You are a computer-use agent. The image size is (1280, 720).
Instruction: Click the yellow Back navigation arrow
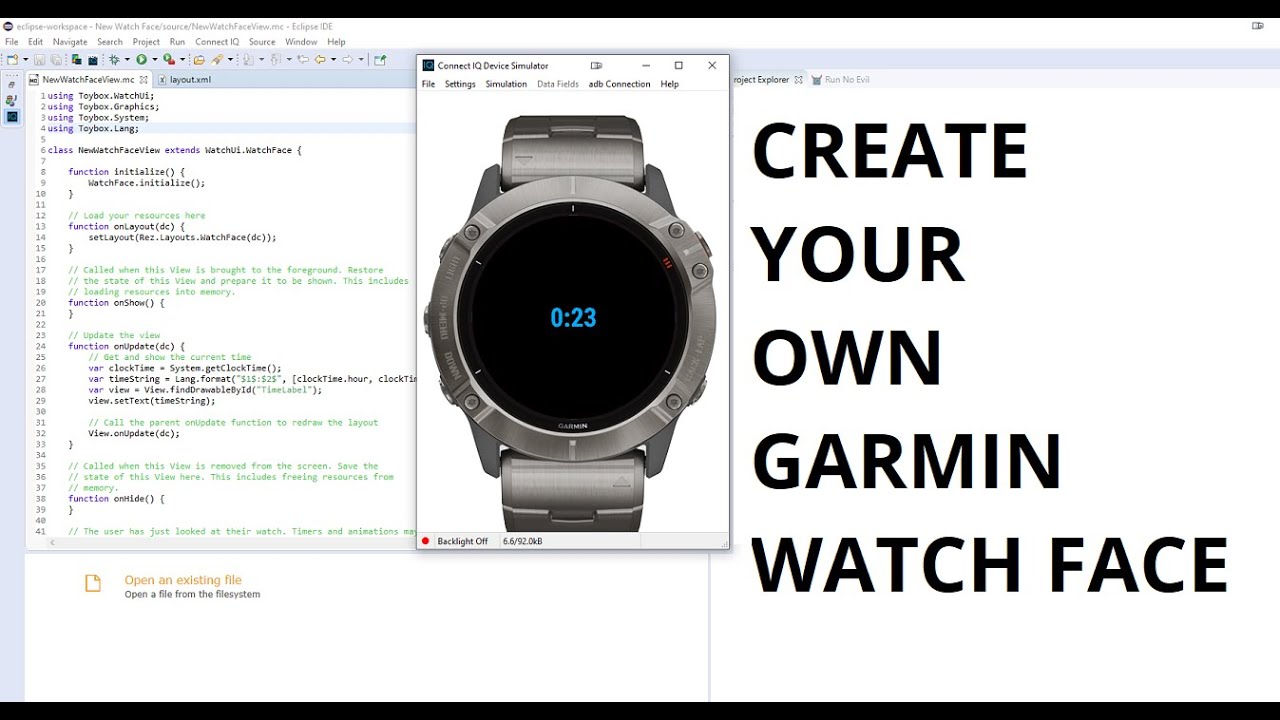(x=320, y=59)
